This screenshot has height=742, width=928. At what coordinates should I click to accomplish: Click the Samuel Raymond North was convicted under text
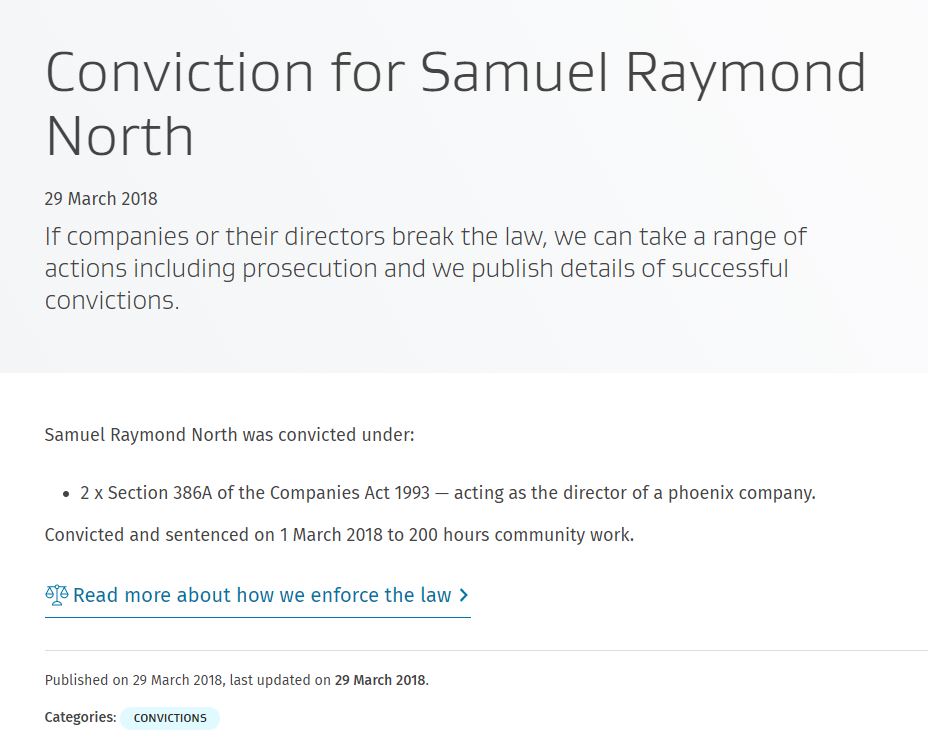coord(229,435)
